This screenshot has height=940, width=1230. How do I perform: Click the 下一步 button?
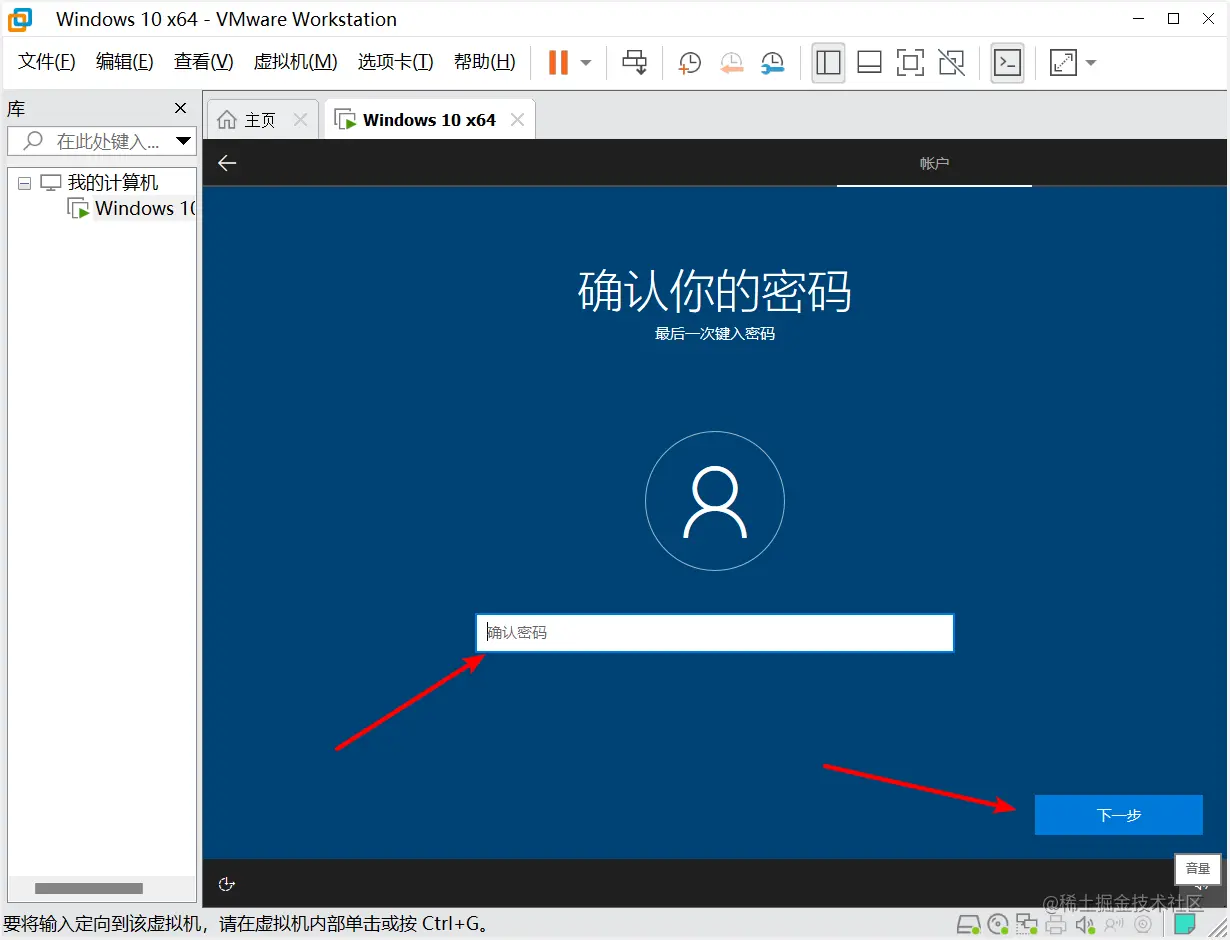tap(1118, 815)
